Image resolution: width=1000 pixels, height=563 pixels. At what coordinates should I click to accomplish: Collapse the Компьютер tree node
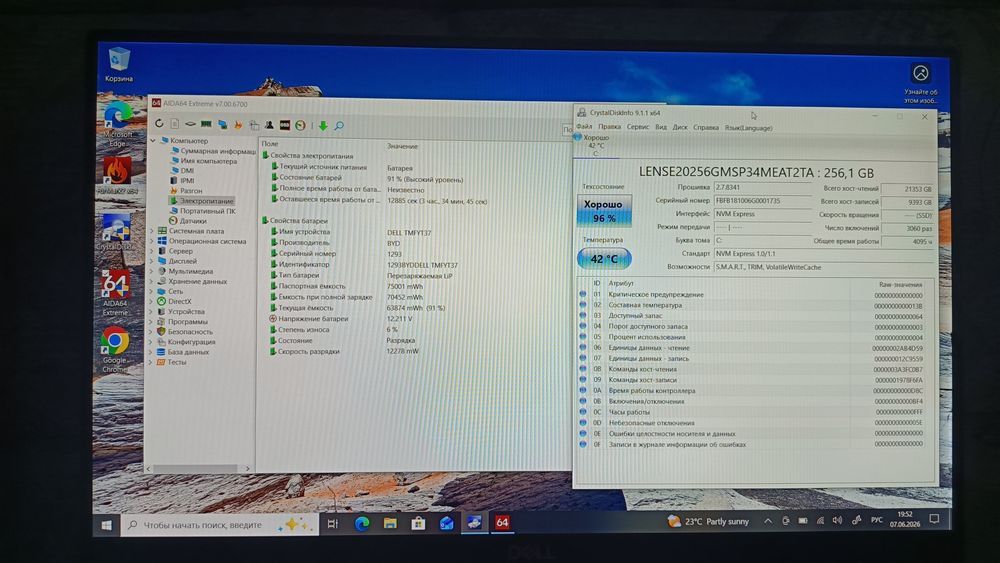click(x=153, y=140)
